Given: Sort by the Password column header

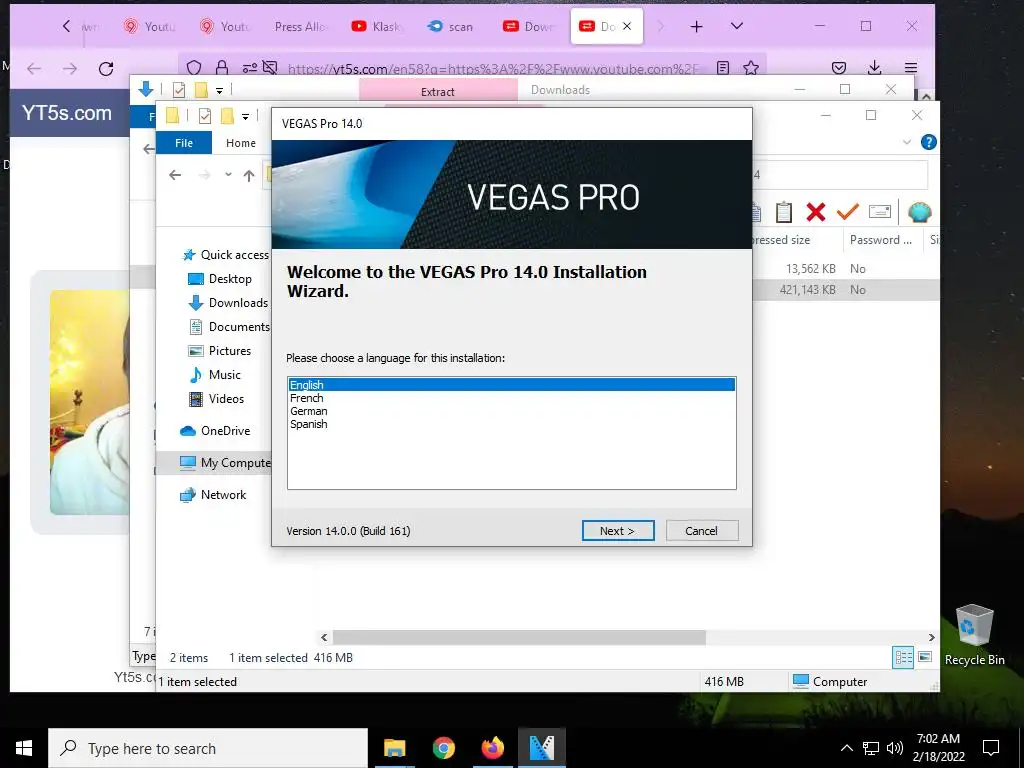Looking at the screenshot, I should (880, 240).
